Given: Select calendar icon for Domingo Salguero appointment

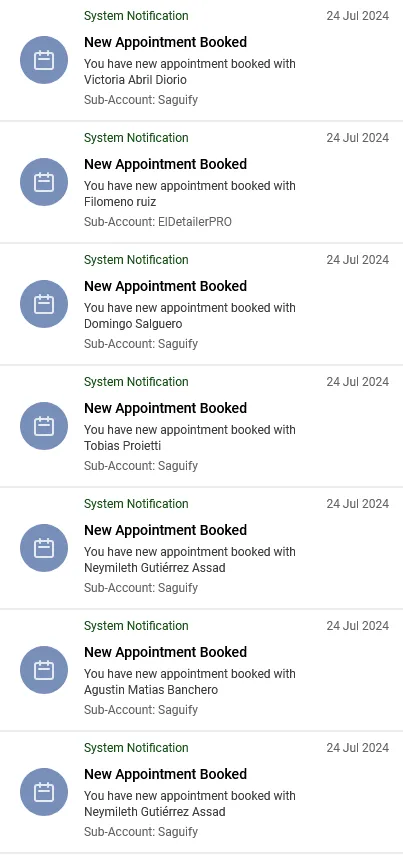Looking at the screenshot, I should [x=44, y=304].
